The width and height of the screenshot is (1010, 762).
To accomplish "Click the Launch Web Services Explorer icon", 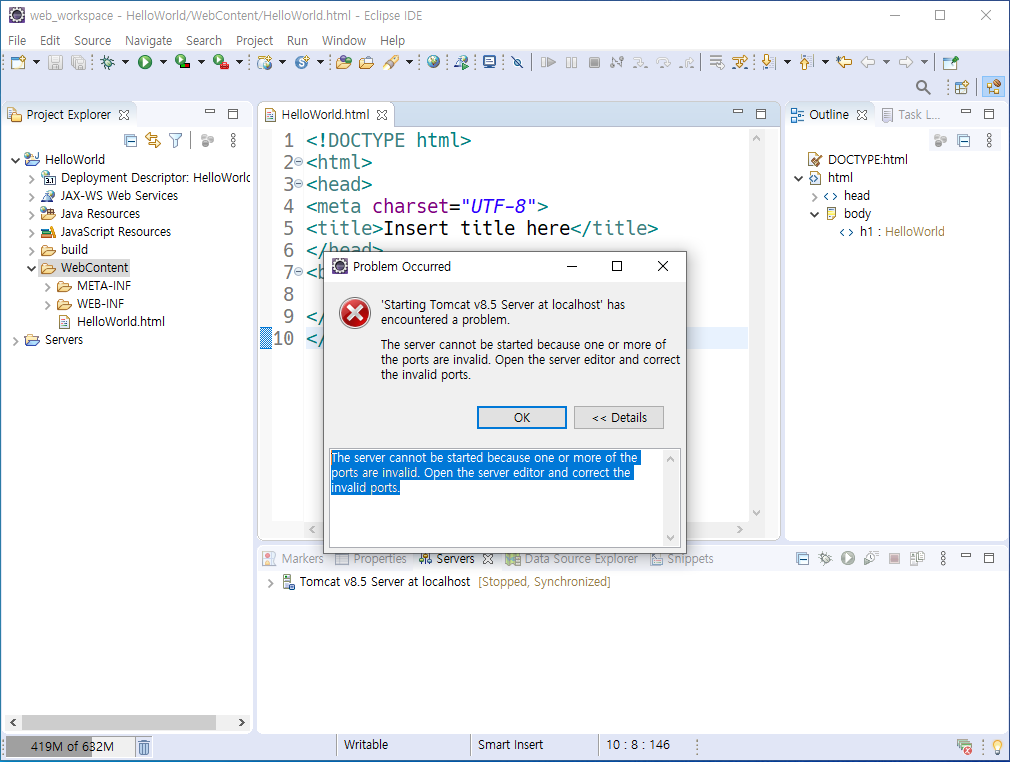I will click(x=462, y=62).
